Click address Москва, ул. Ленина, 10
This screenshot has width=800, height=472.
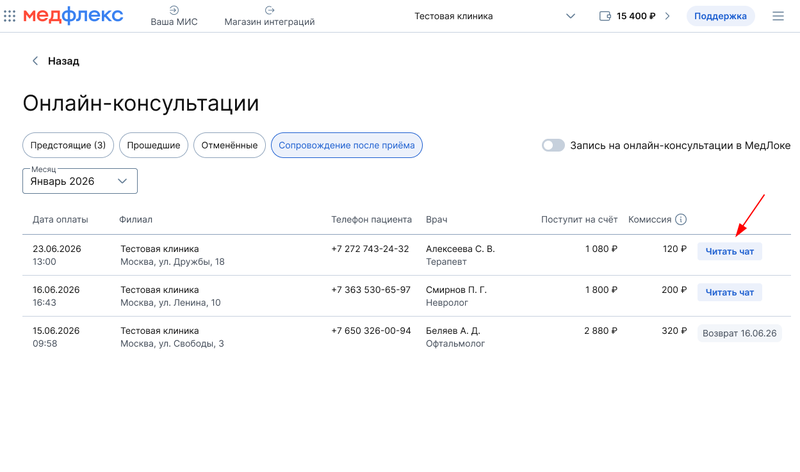170,303
